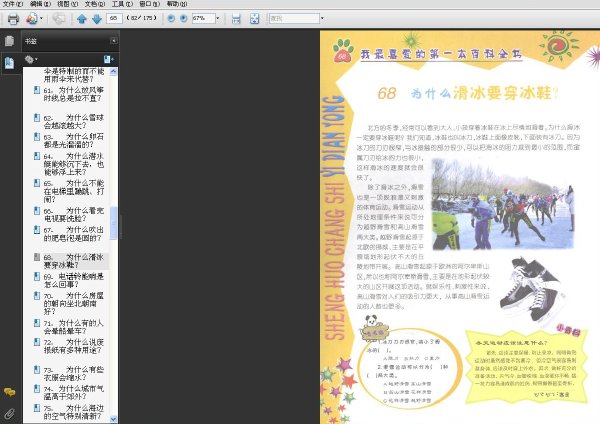Open the find field dropdown arrow
600x424 pixels.
(322, 18)
